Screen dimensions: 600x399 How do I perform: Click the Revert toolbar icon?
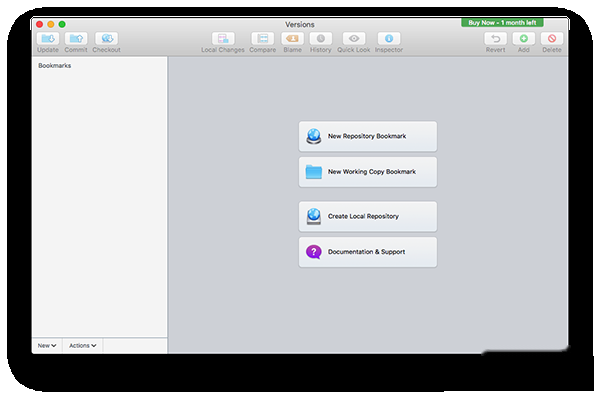click(x=496, y=39)
